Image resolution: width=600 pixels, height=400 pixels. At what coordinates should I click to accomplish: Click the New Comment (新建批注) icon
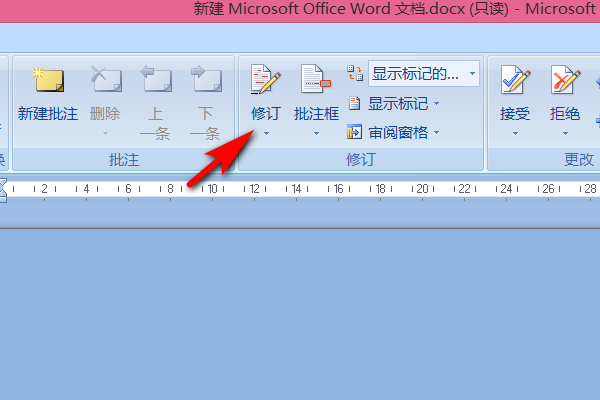pos(48,80)
